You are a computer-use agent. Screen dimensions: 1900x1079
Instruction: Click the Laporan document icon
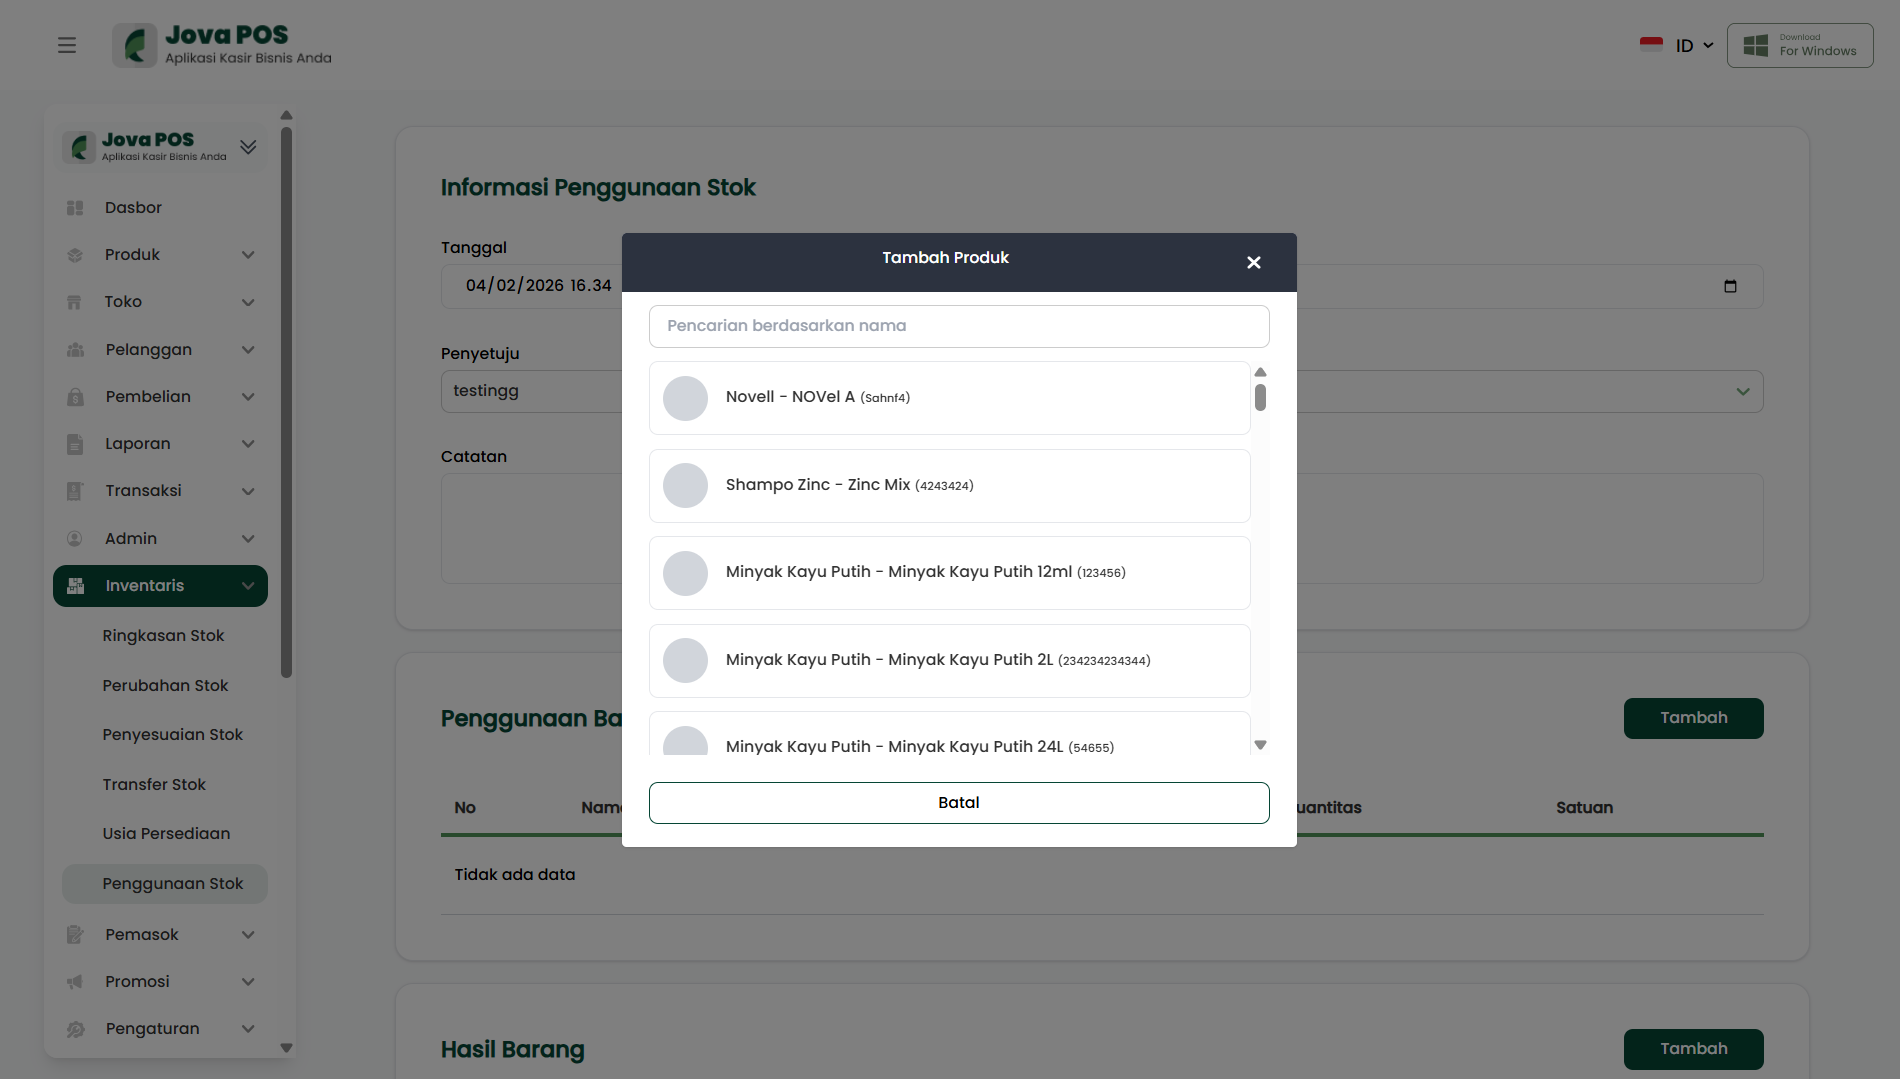coord(75,444)
